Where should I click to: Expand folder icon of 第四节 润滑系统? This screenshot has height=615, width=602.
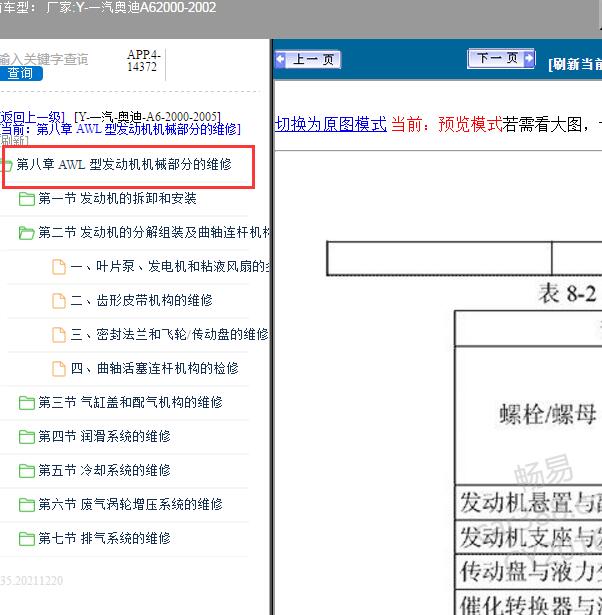coord(27,437)
